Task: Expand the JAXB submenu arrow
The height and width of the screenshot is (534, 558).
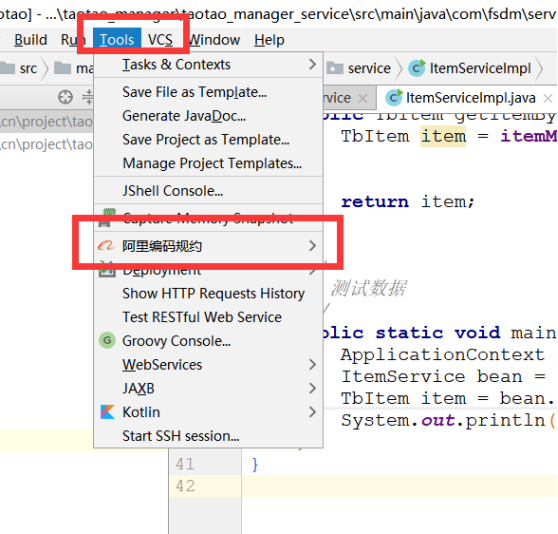Action: coord(312,388)
